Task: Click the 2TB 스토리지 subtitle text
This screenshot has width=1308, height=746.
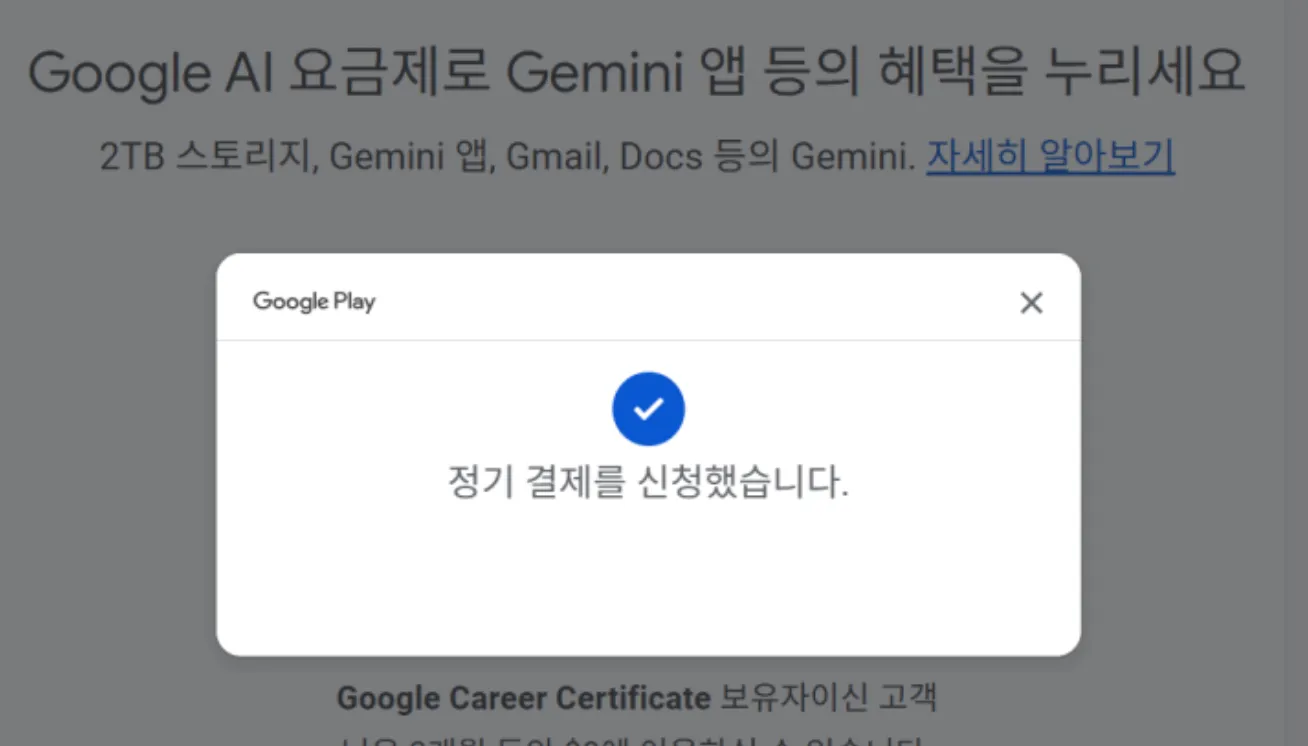Action: (x=200, y=156)
